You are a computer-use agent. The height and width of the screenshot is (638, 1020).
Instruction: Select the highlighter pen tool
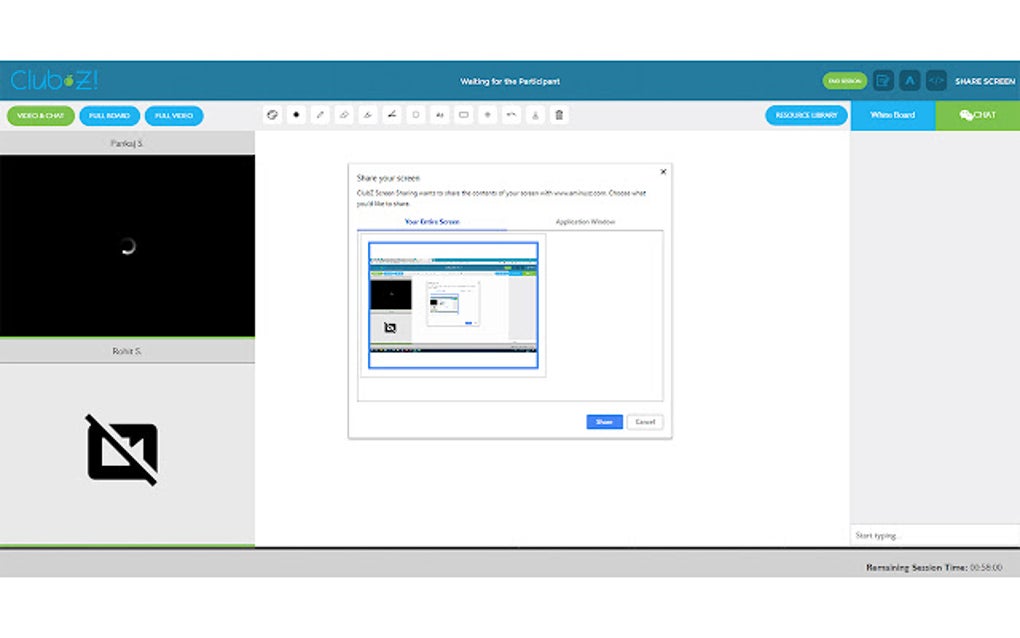pyautogui.click(x=368, y=114)
